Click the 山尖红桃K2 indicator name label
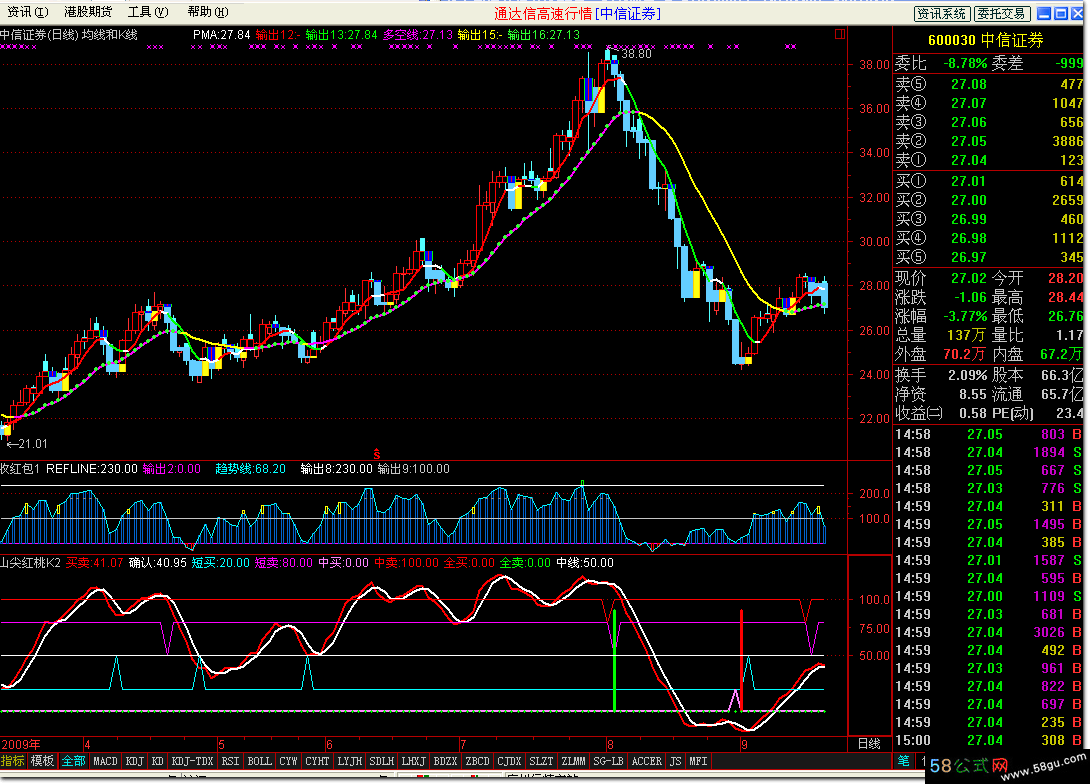Viewport: 1090px width, 784px height. click(31, 562)
